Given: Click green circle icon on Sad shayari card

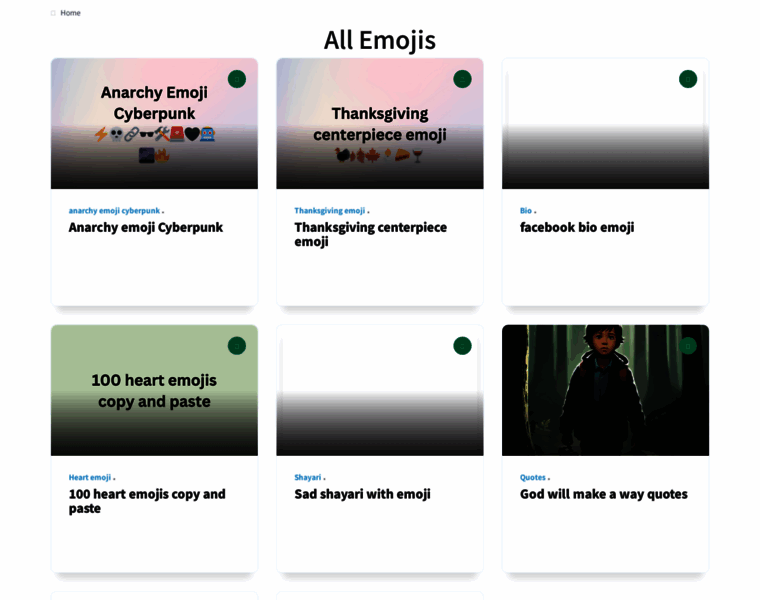Looking at the screenshot, I should (462, 346).
